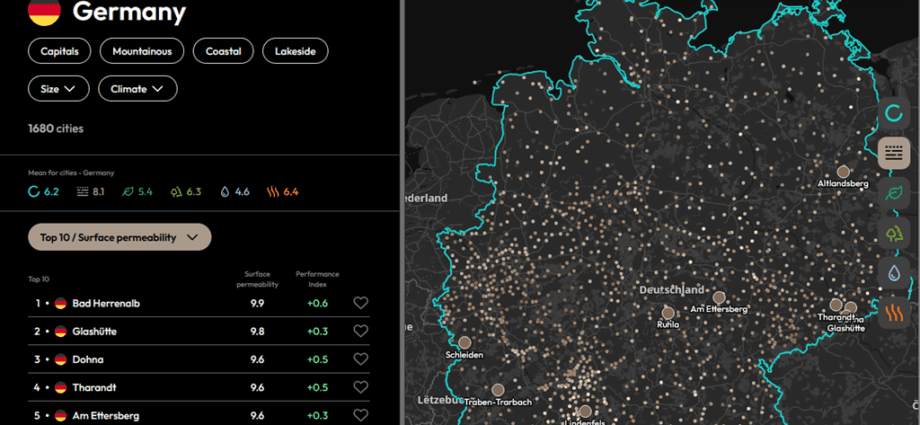Open the Climate filter dropdown
The width and height of the screenshot is (920, 425).
click(x=138, y=89)
